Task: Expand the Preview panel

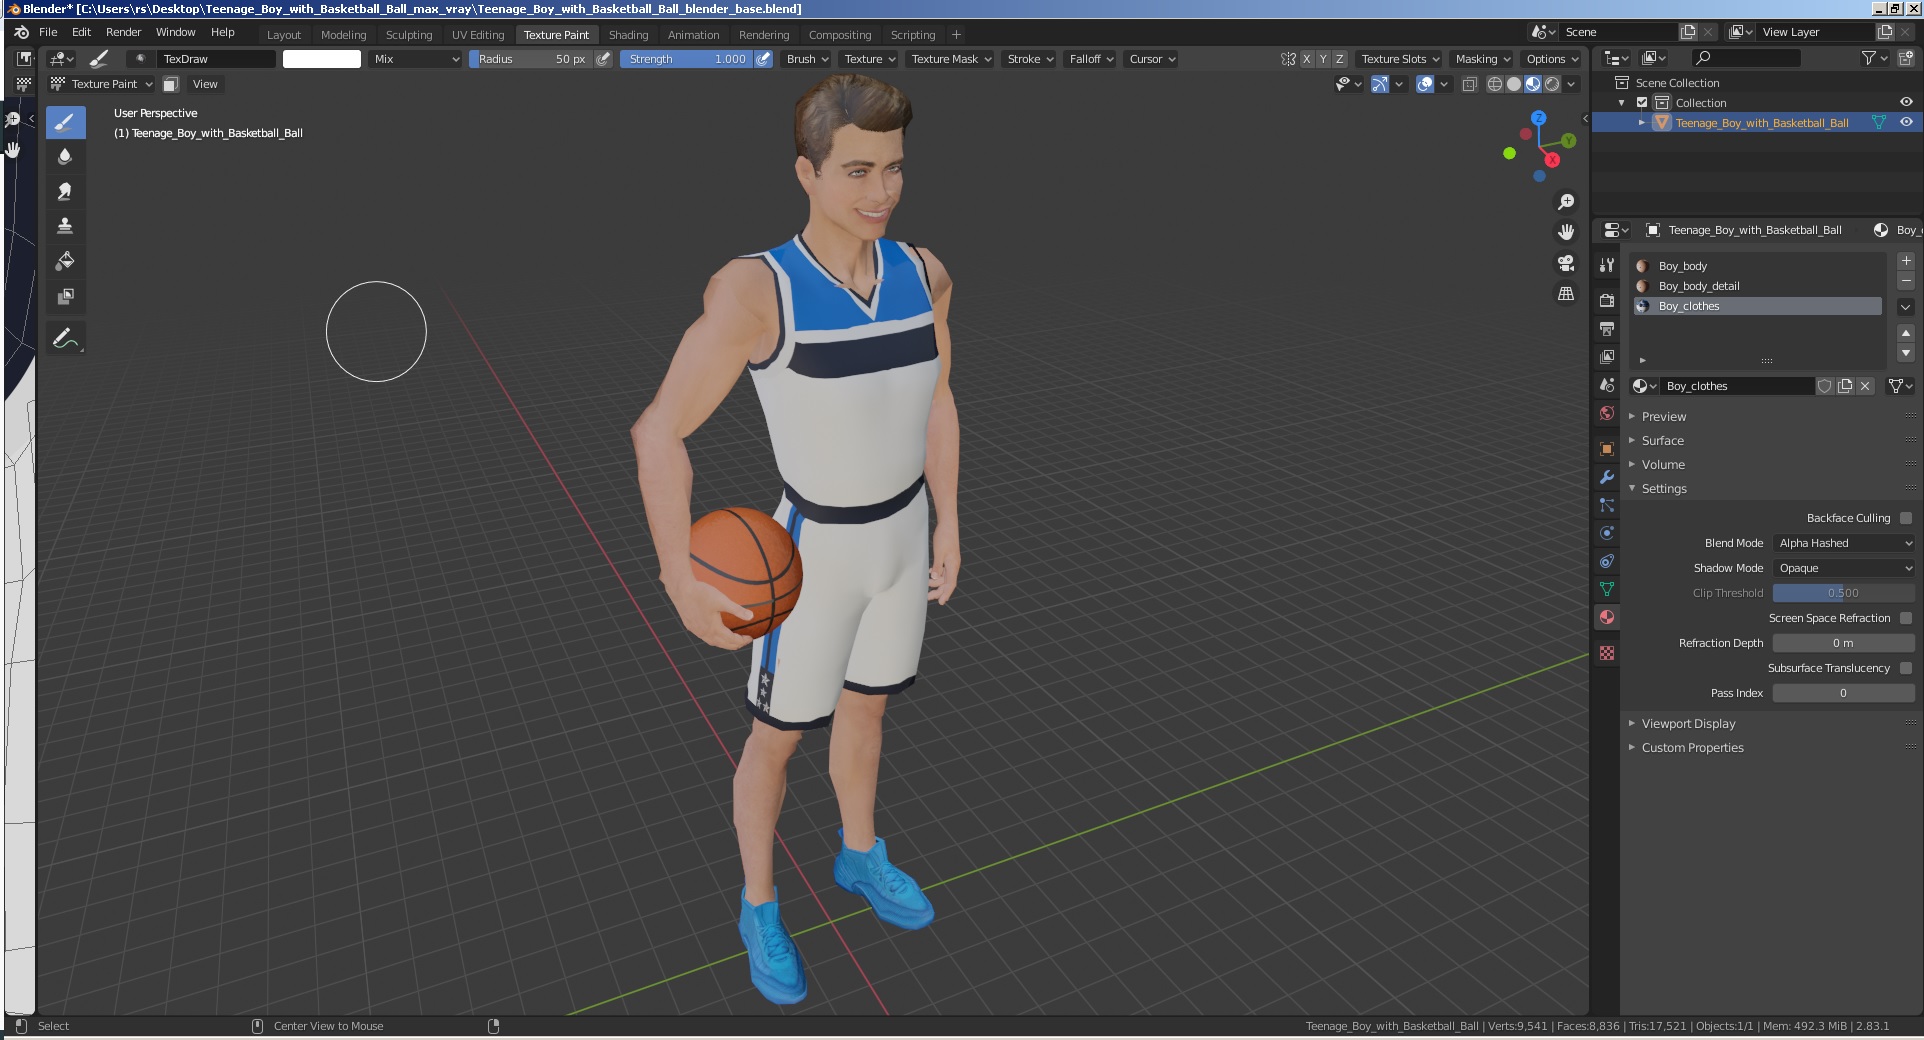Action: point(1663,417)
